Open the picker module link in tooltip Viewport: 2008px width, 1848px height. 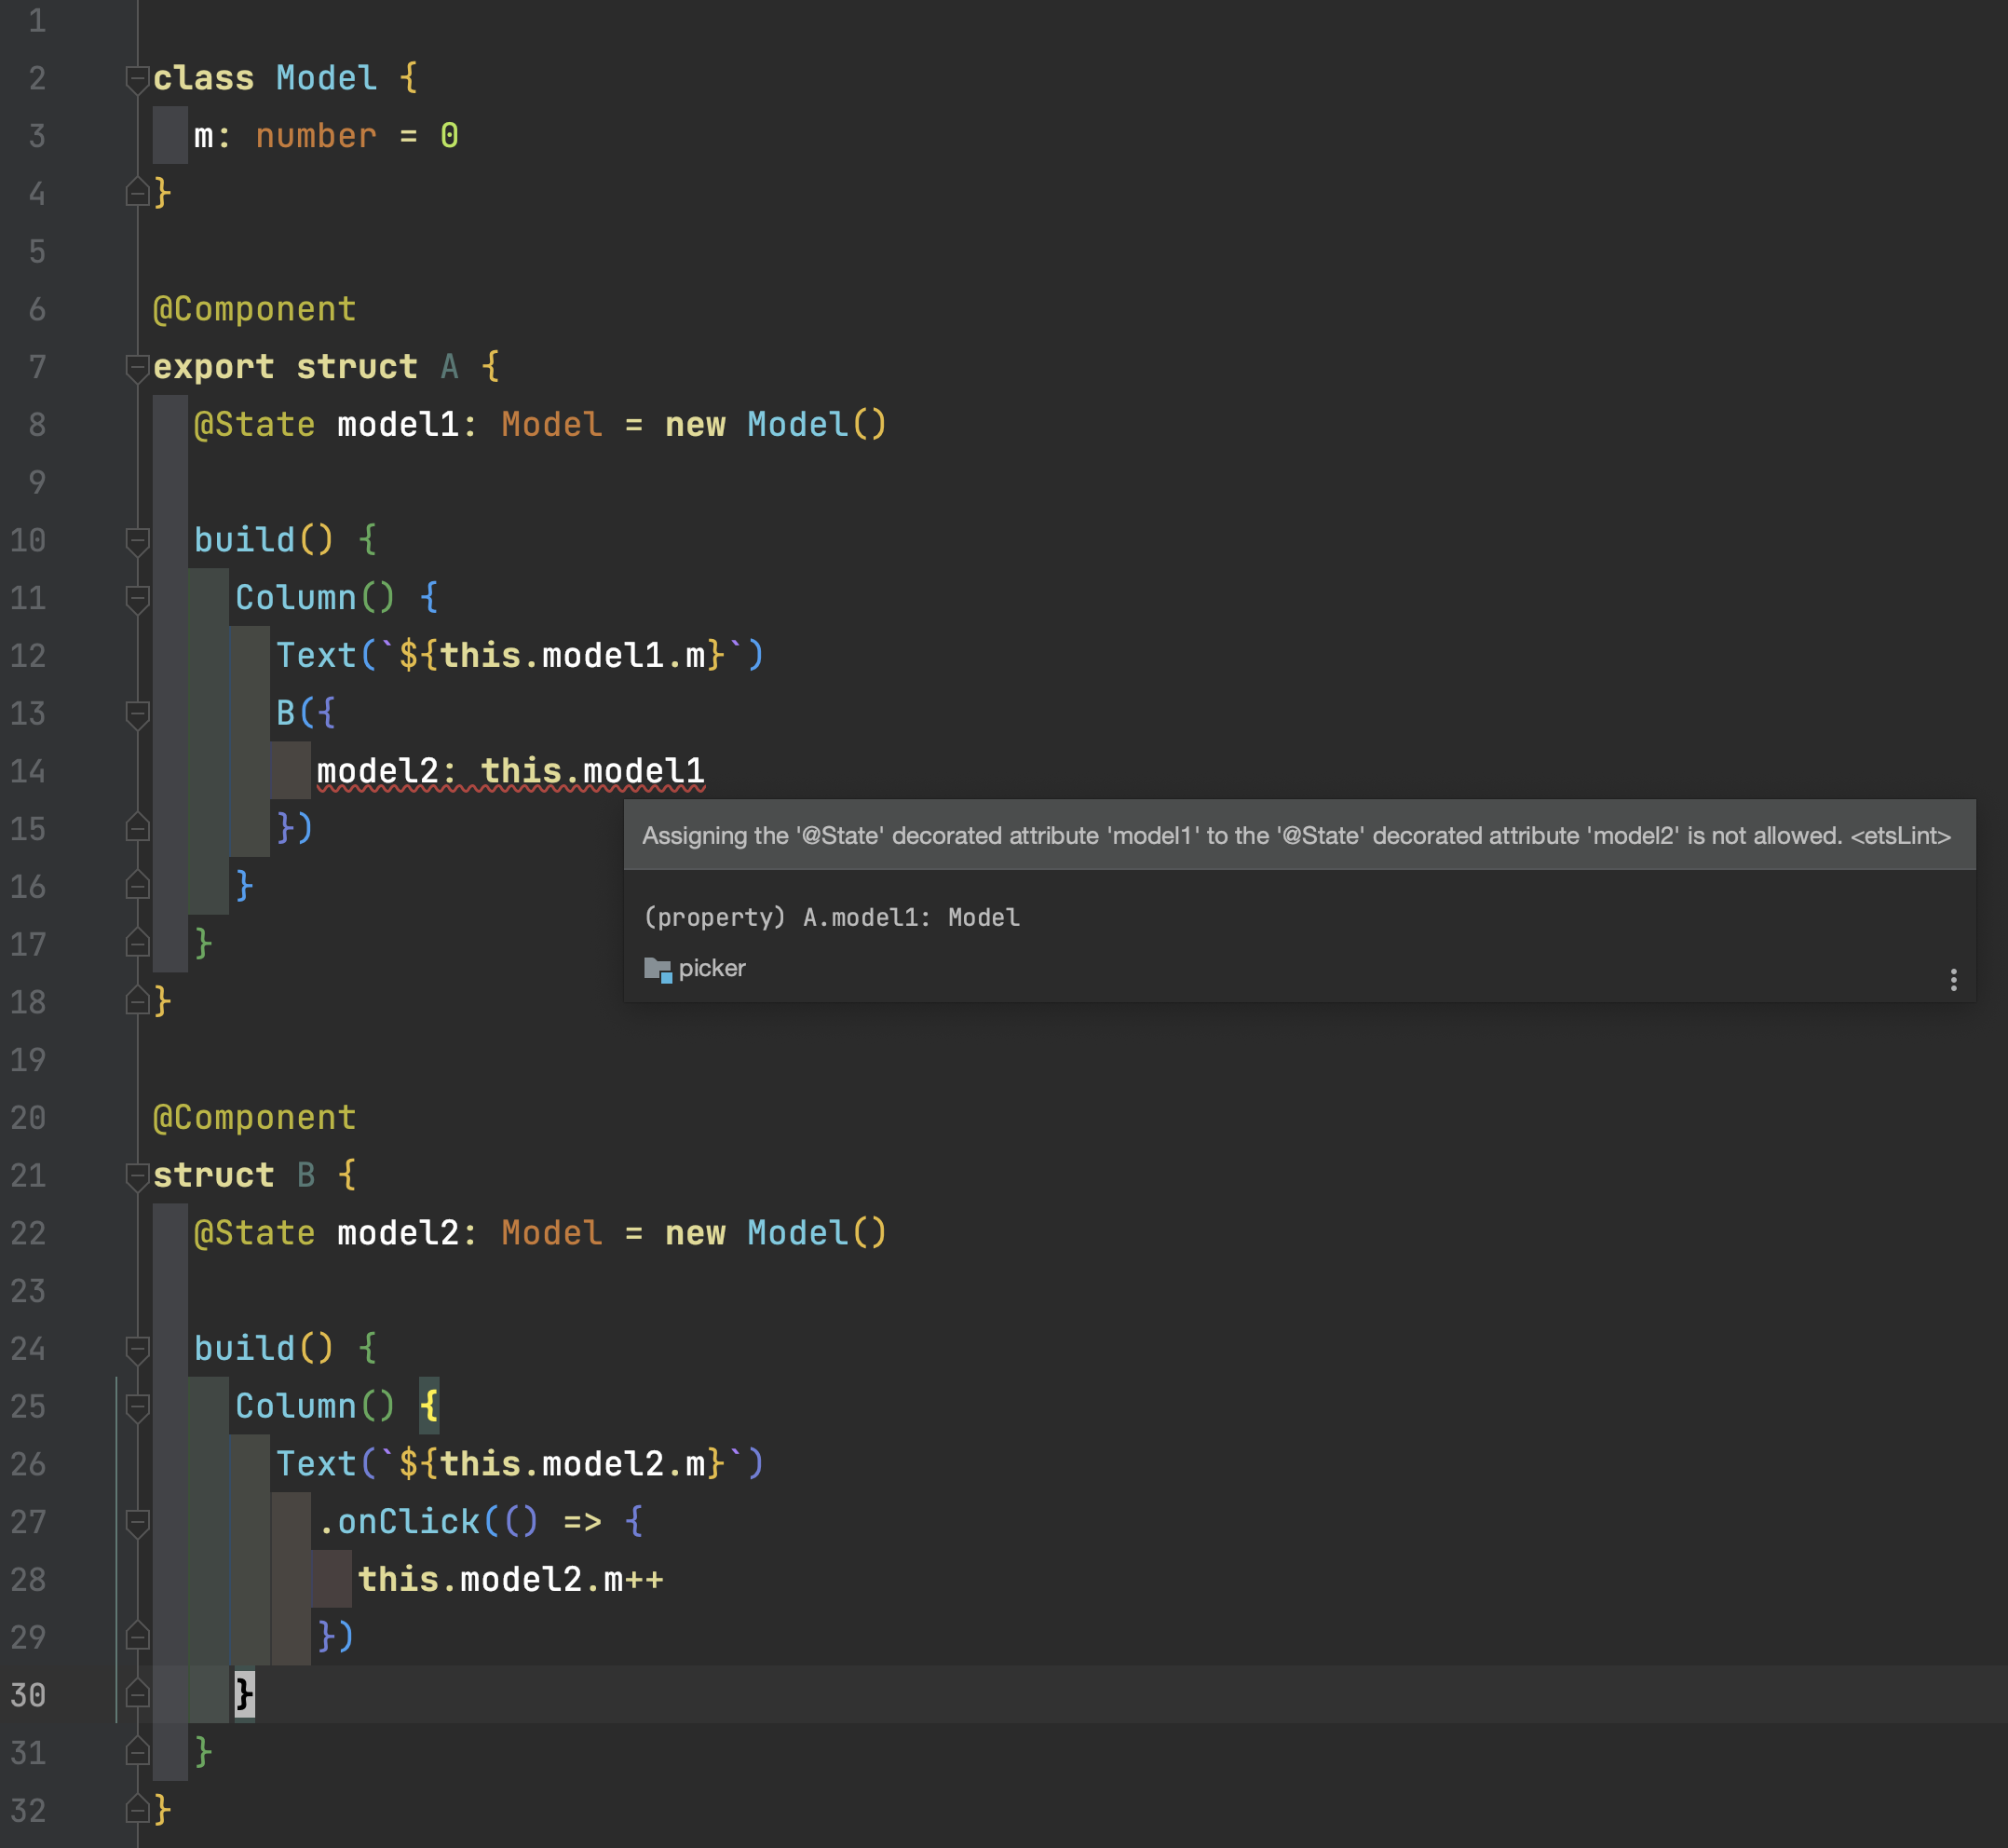[712, 968]
